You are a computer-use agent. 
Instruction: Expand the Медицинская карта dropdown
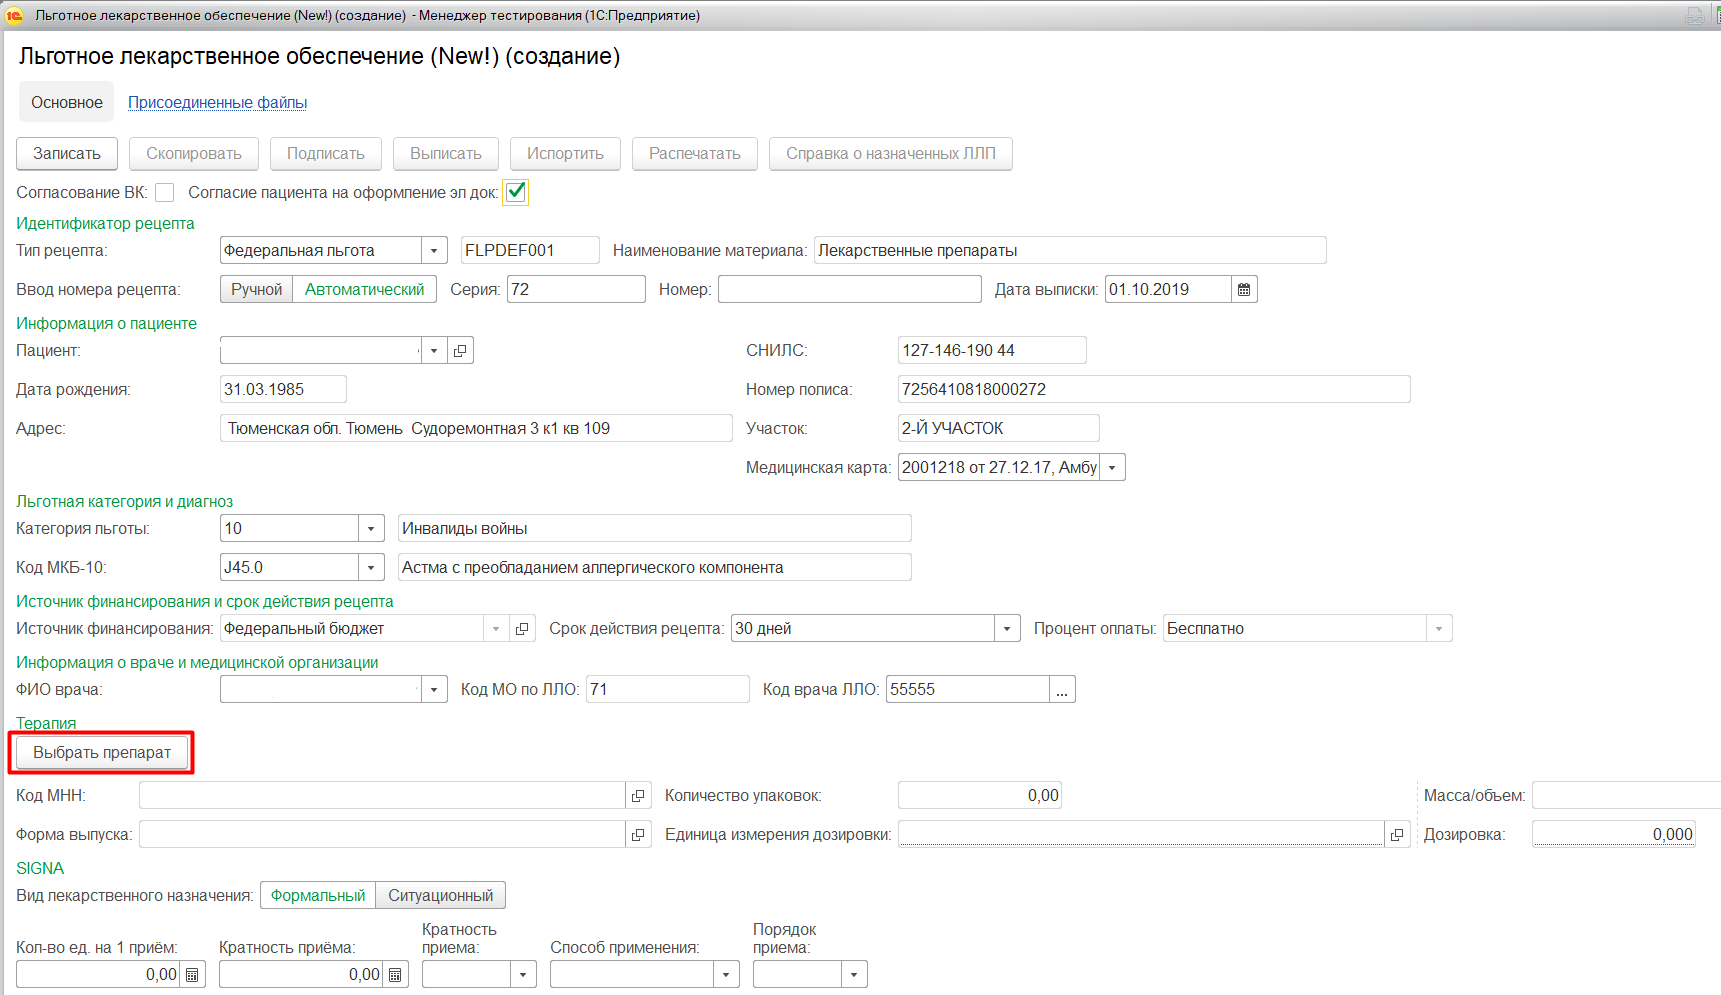1112,467
